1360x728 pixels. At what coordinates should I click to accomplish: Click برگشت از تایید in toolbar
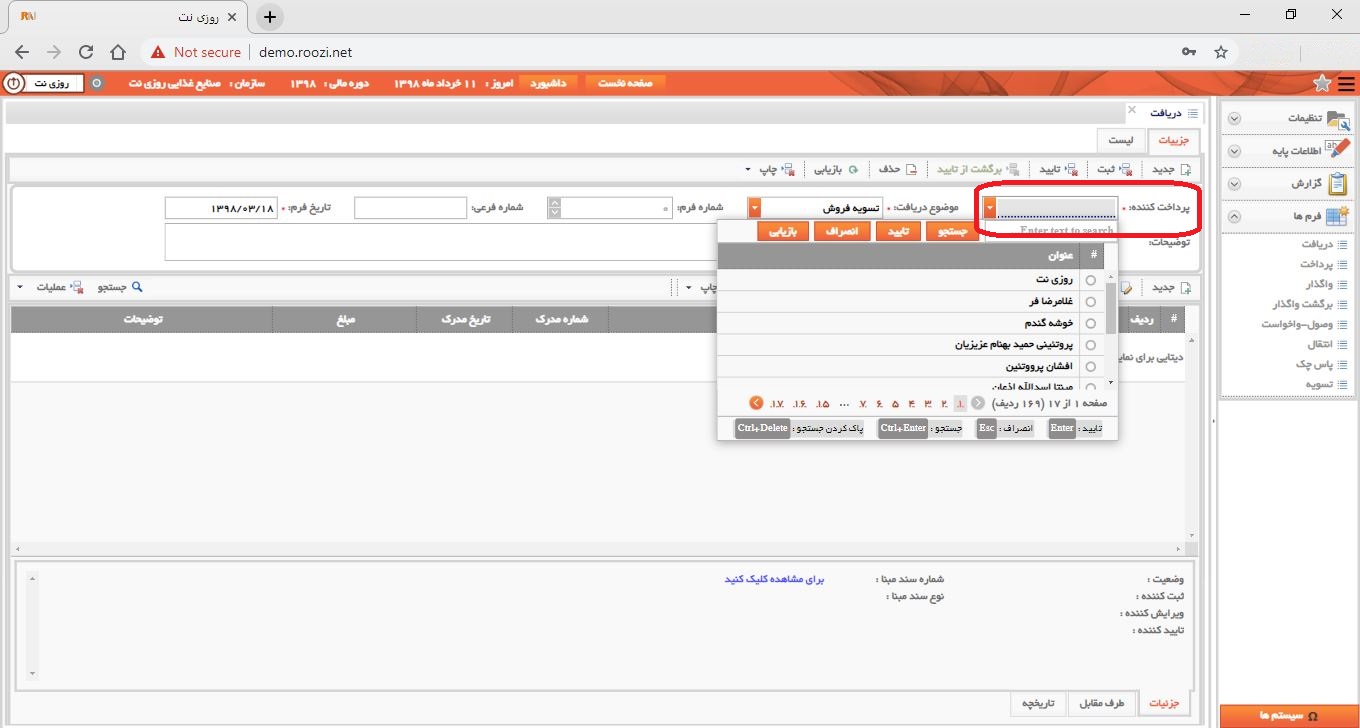point(978,169)
